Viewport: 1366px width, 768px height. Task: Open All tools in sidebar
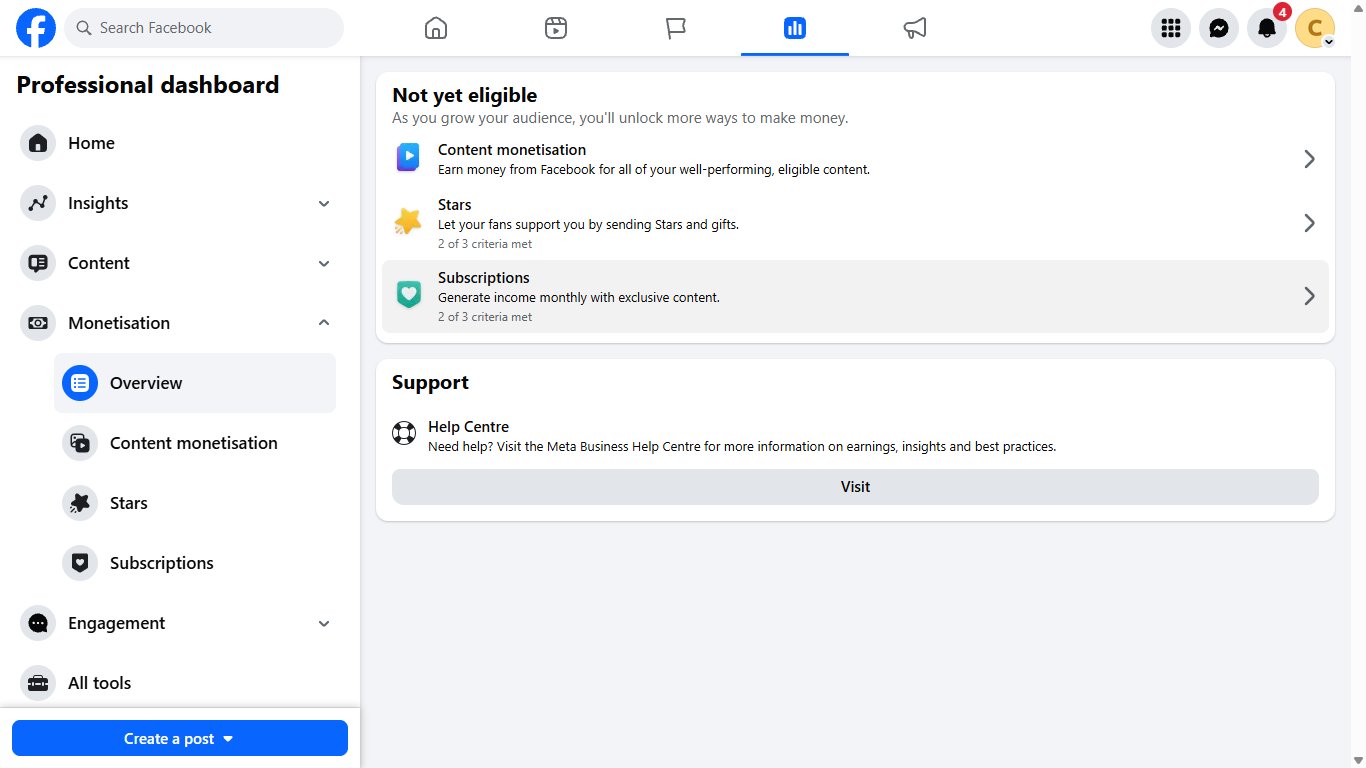click(x=180, y=683)
